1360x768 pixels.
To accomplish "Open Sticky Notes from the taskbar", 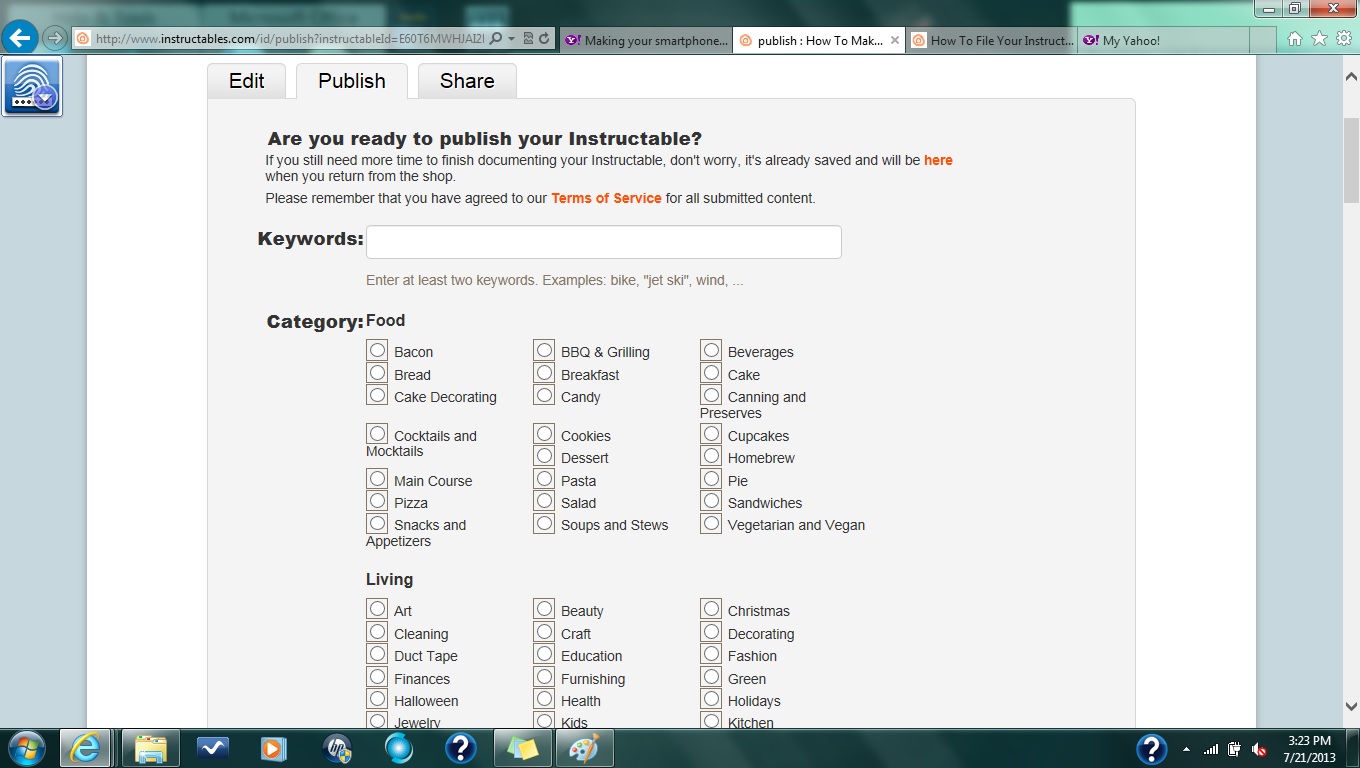I will coord(522,748).
